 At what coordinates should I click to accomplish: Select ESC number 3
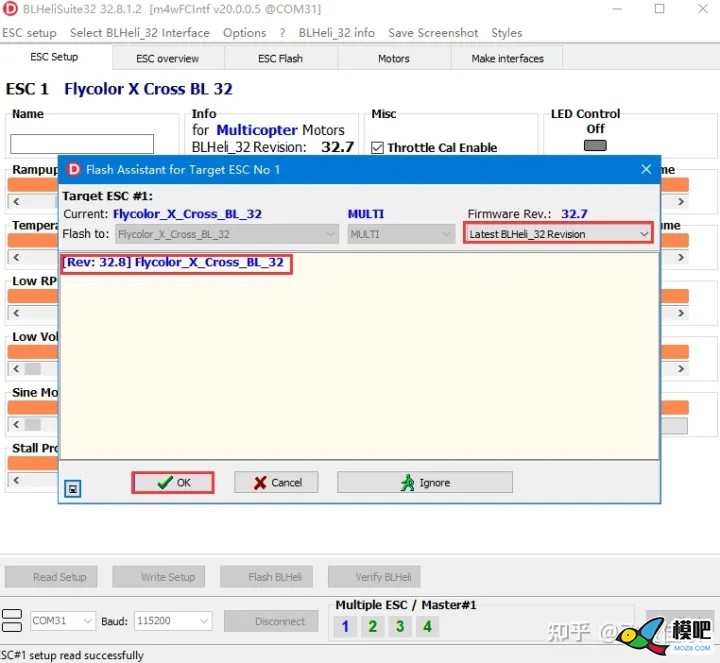(400, 626)
